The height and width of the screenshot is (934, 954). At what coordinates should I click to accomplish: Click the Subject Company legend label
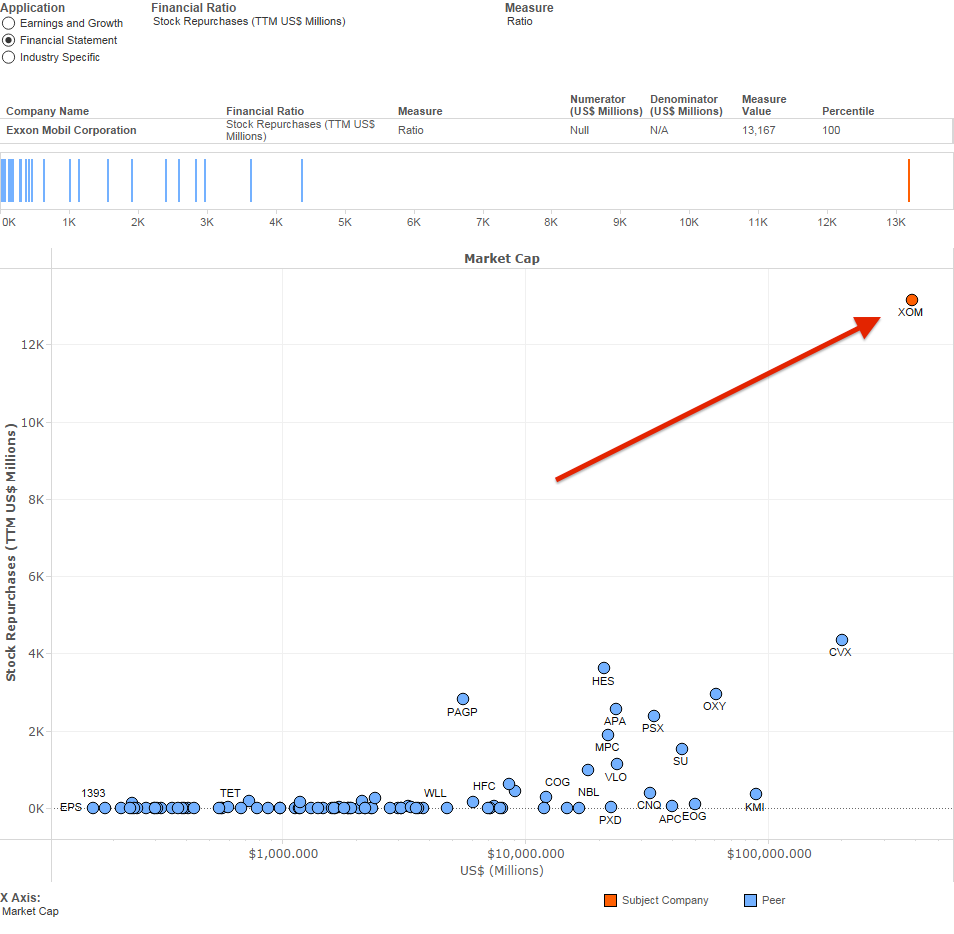coord(665,901)
